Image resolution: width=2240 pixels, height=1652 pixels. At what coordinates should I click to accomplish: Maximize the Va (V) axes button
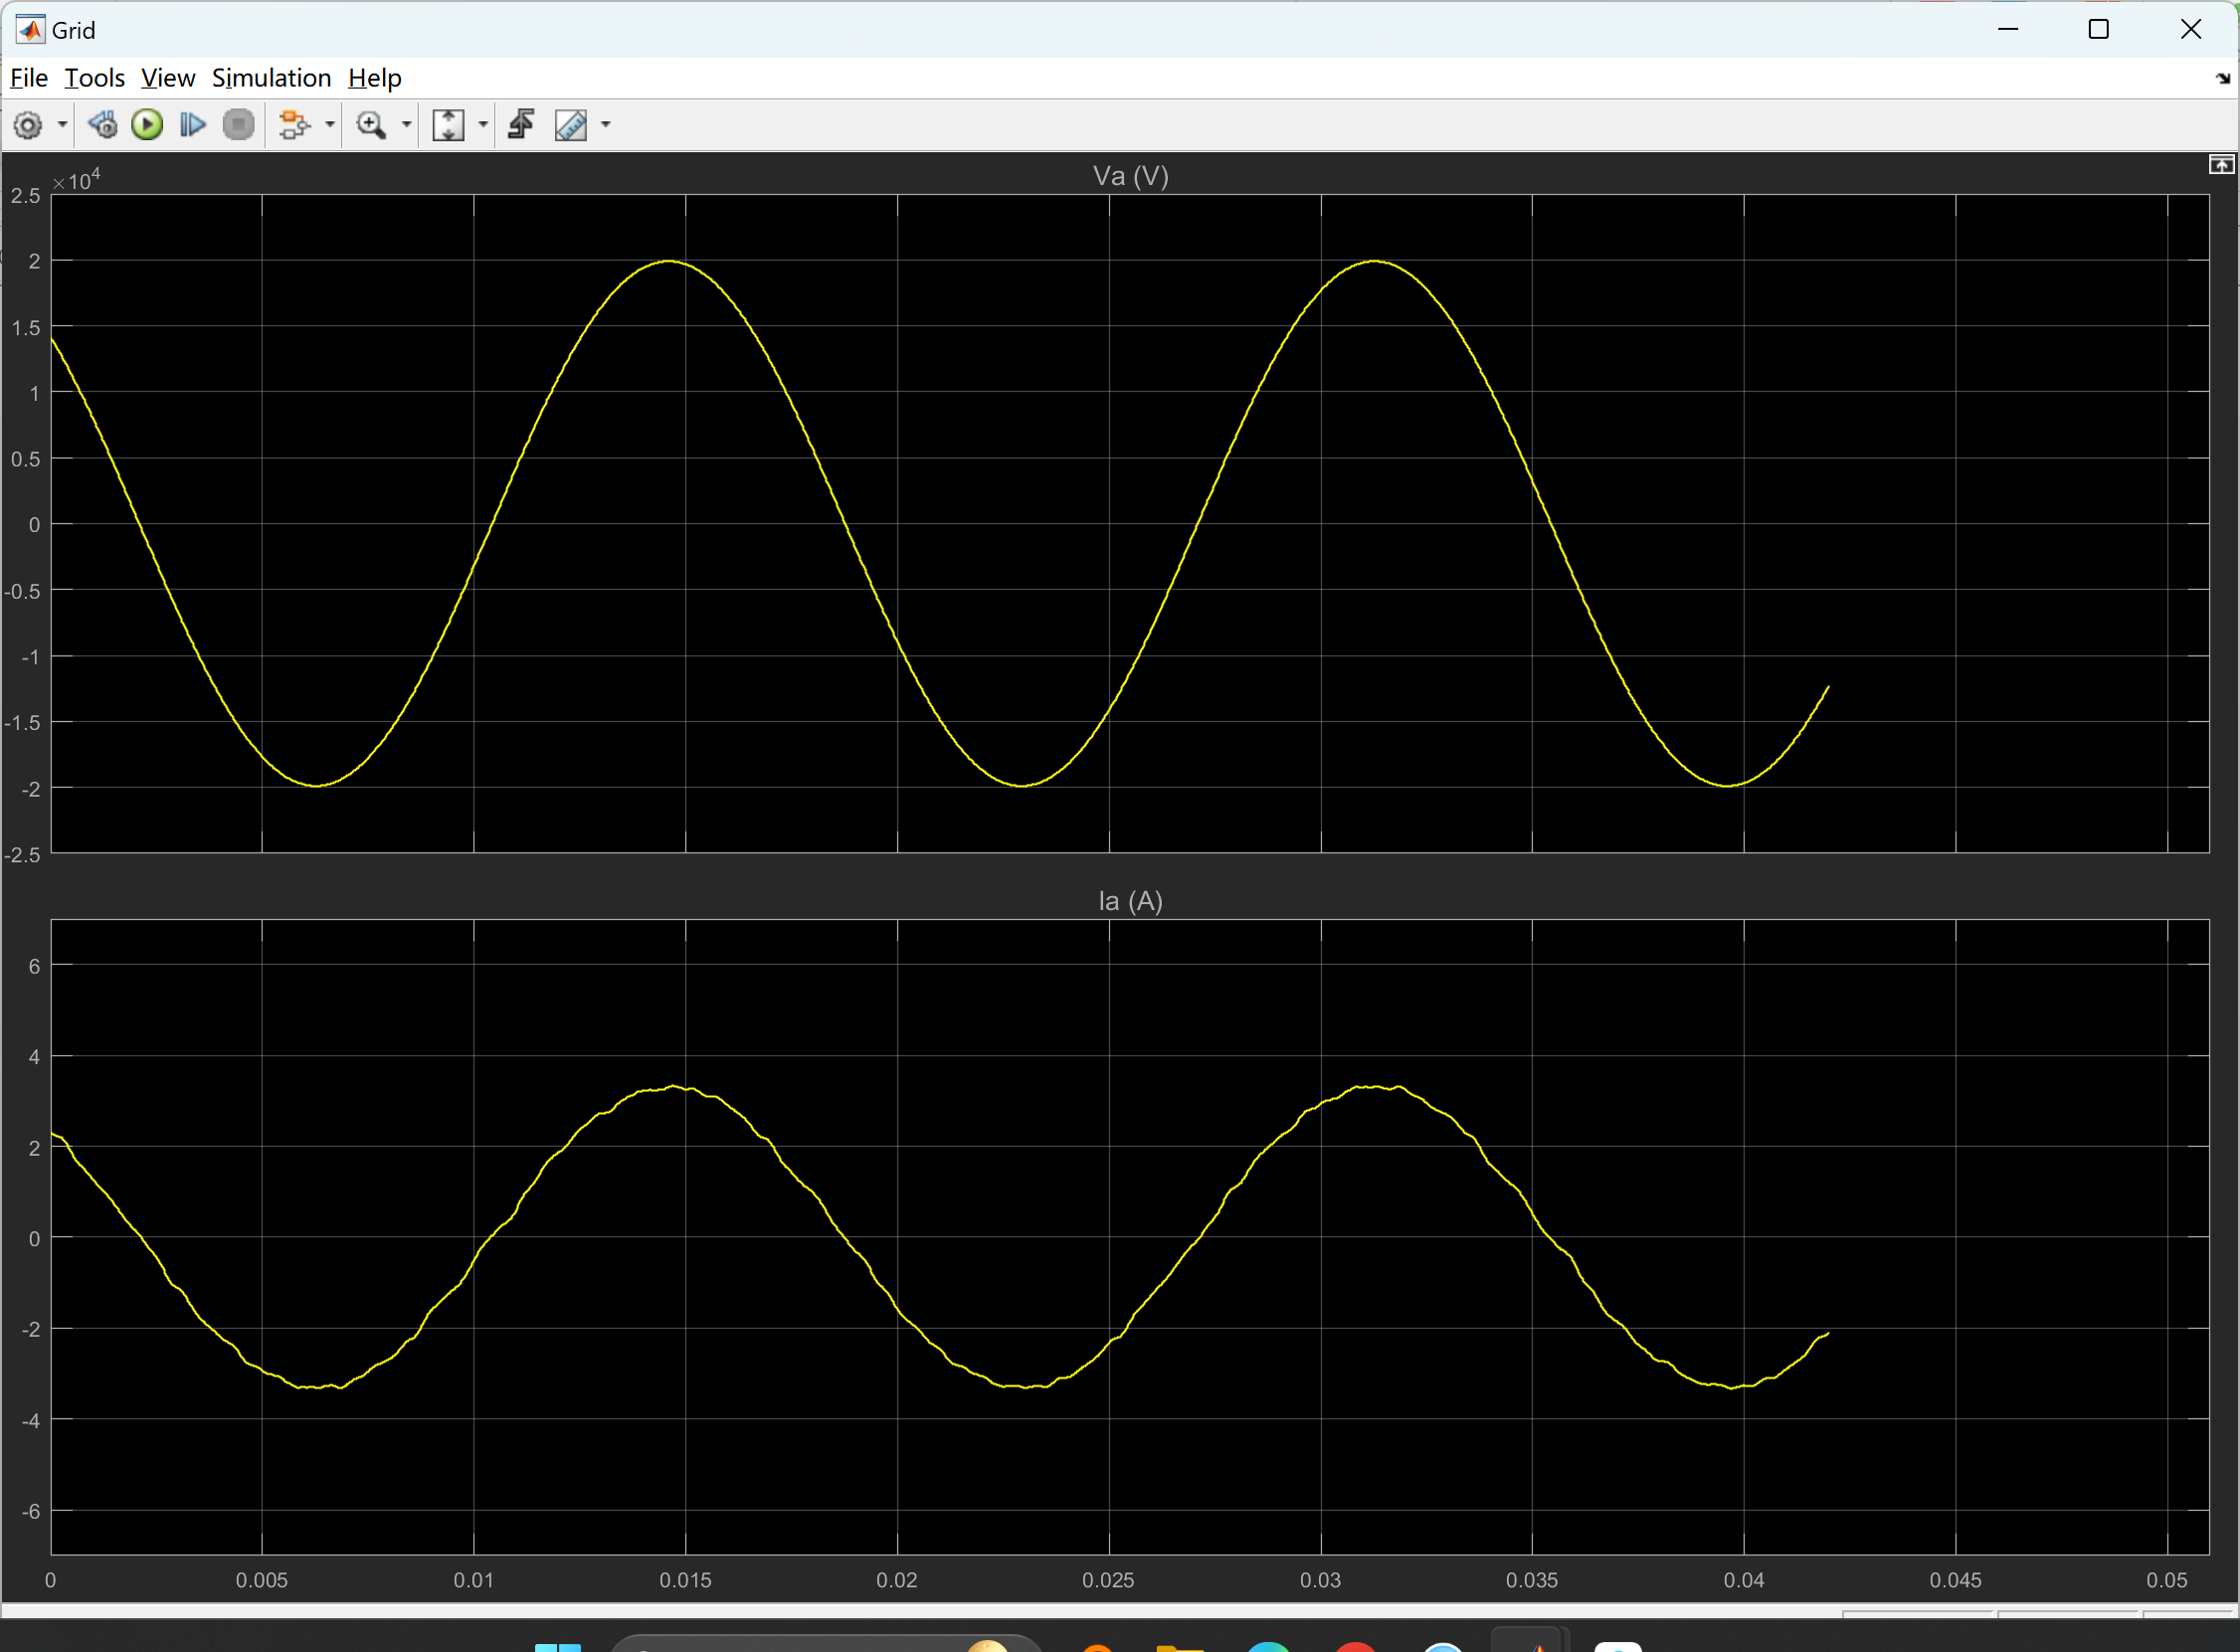tap(2221, 165)
